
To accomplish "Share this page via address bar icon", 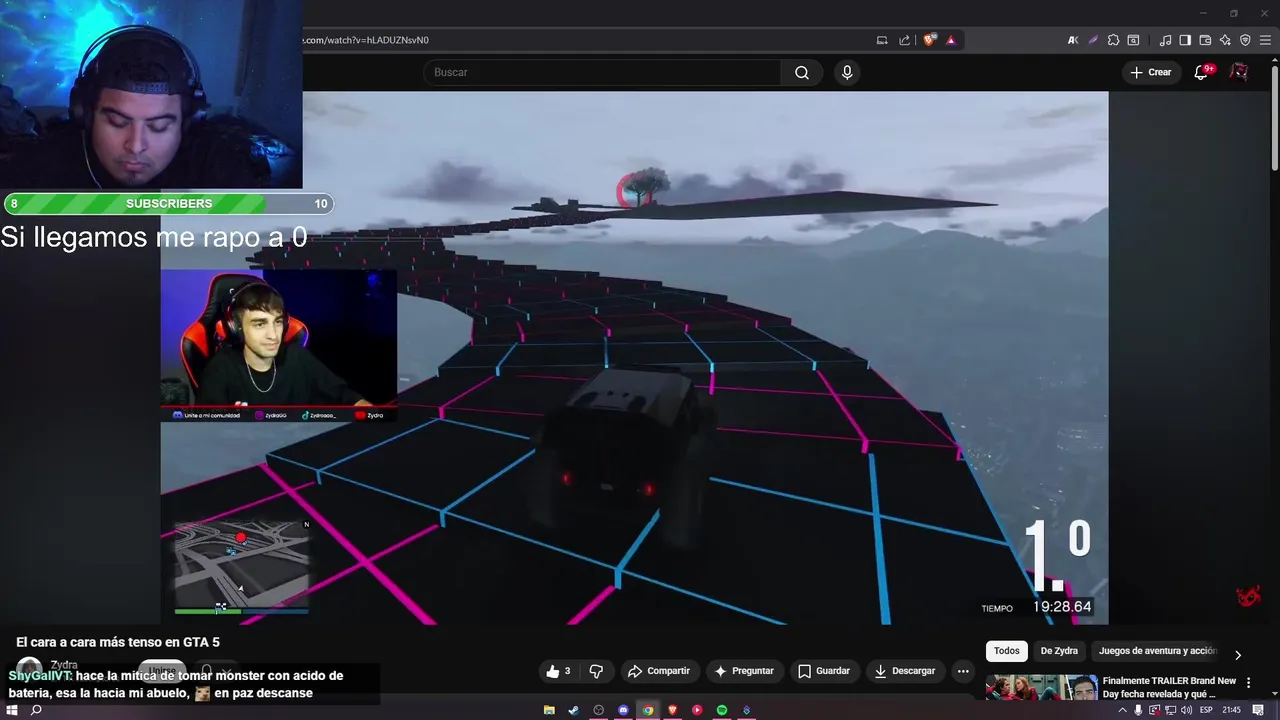I will tap(904, 40).
